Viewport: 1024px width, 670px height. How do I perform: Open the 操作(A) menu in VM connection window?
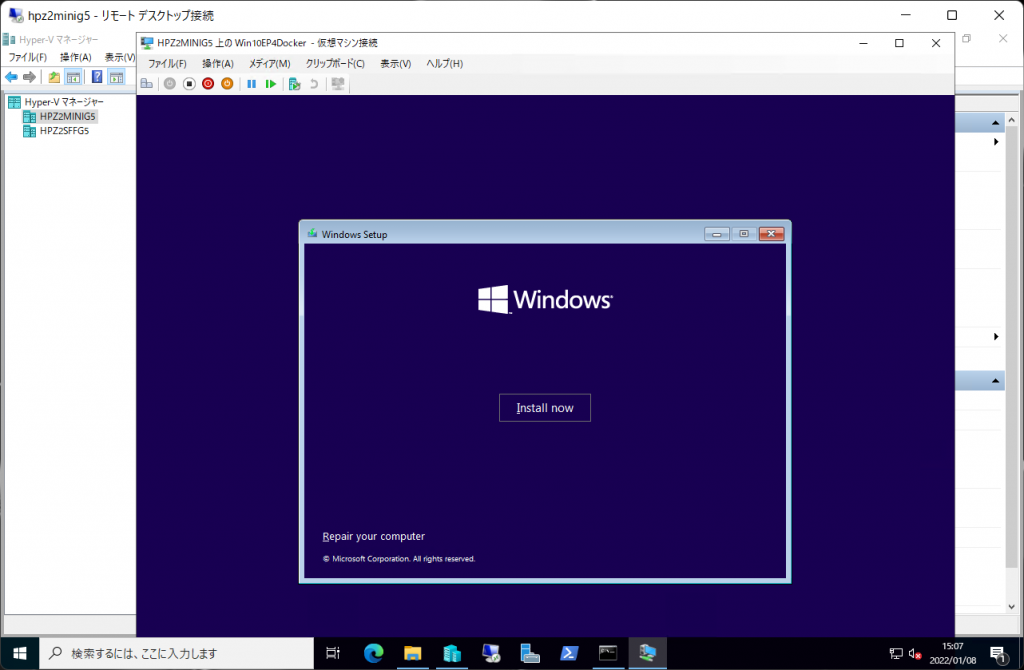tap(218, 63)
